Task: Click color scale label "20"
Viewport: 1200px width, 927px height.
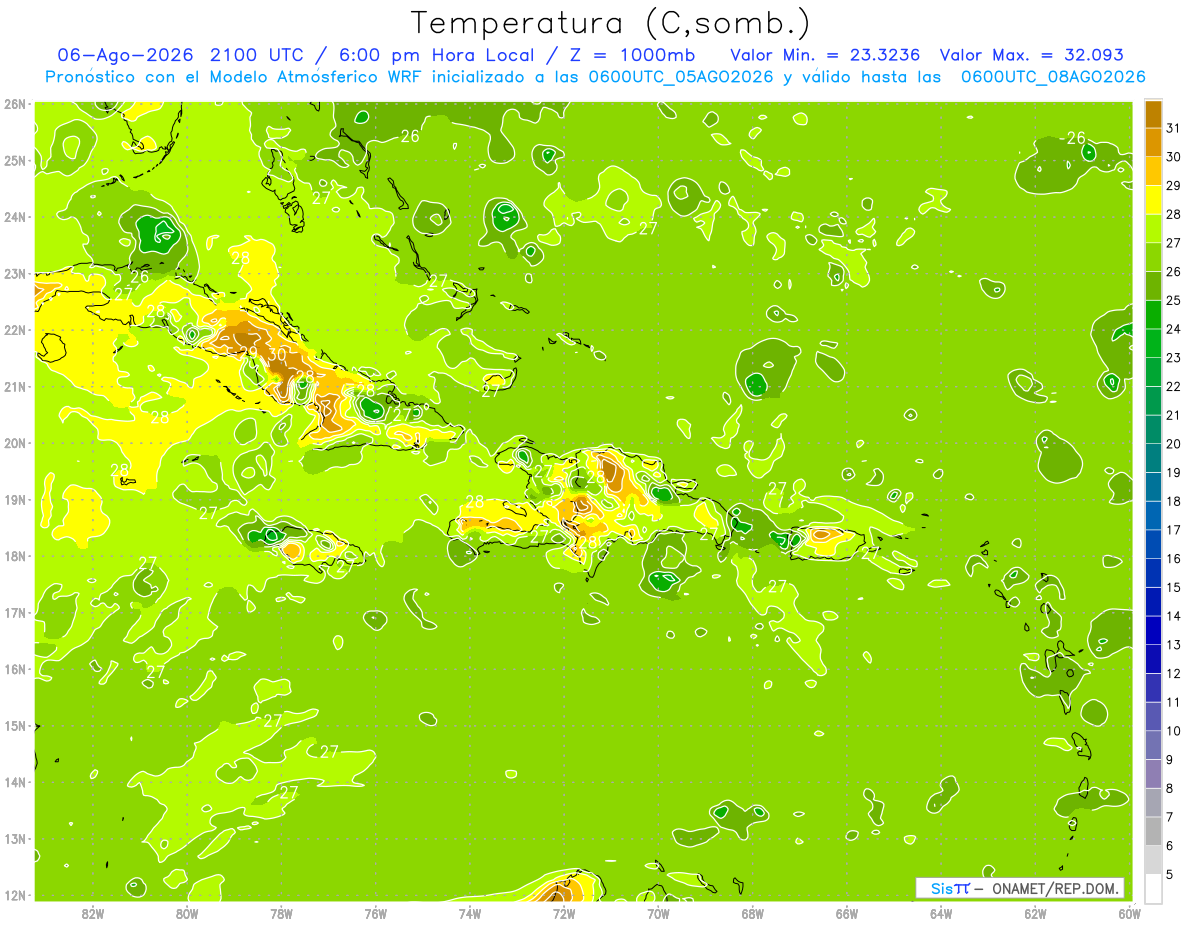Action: coord(1174,444)
